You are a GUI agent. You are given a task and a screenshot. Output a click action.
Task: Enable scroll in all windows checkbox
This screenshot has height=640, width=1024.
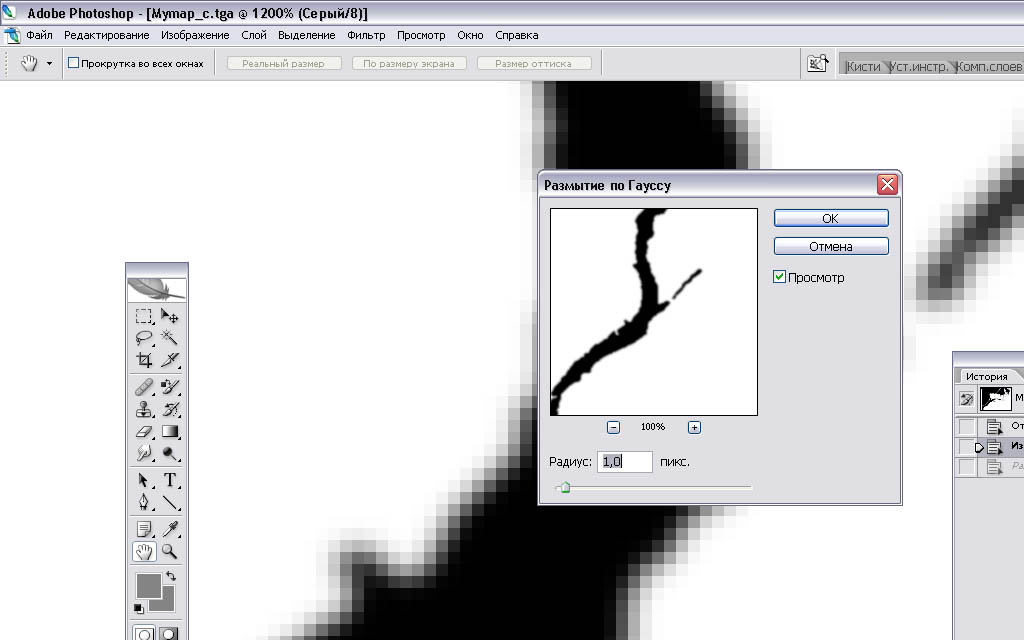[74, 63]
